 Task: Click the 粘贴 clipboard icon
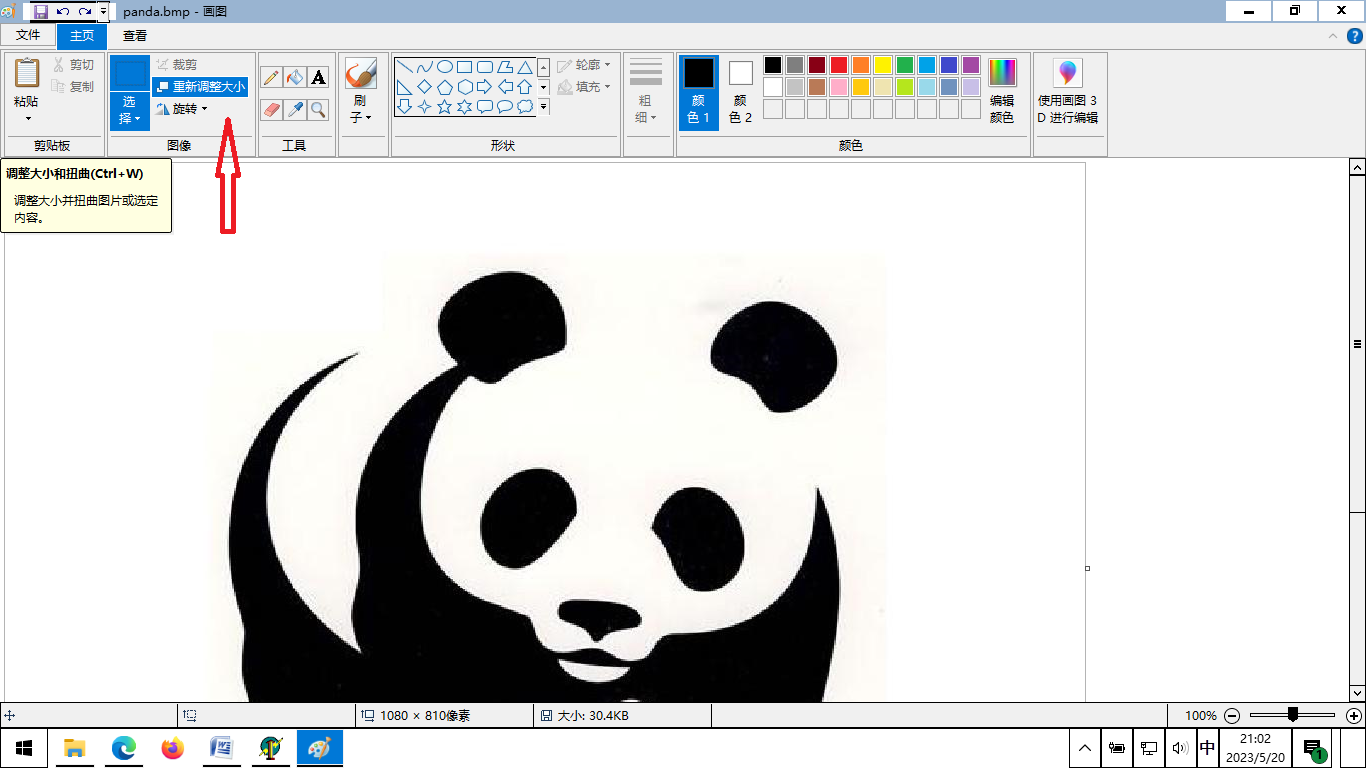coord(27,73)
